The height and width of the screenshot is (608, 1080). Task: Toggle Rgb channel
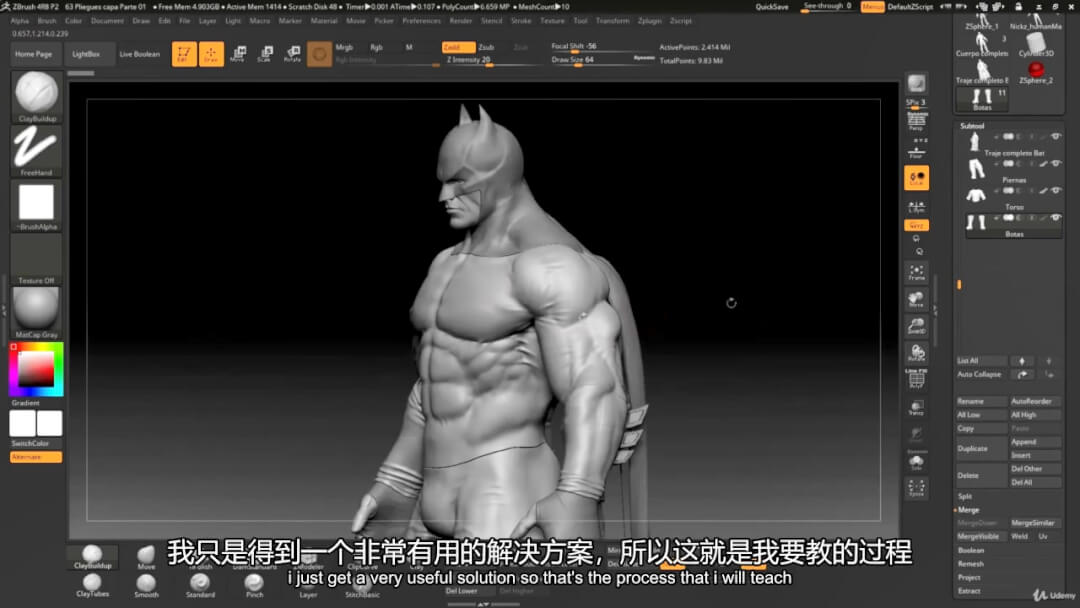click(x=376, y=47)
